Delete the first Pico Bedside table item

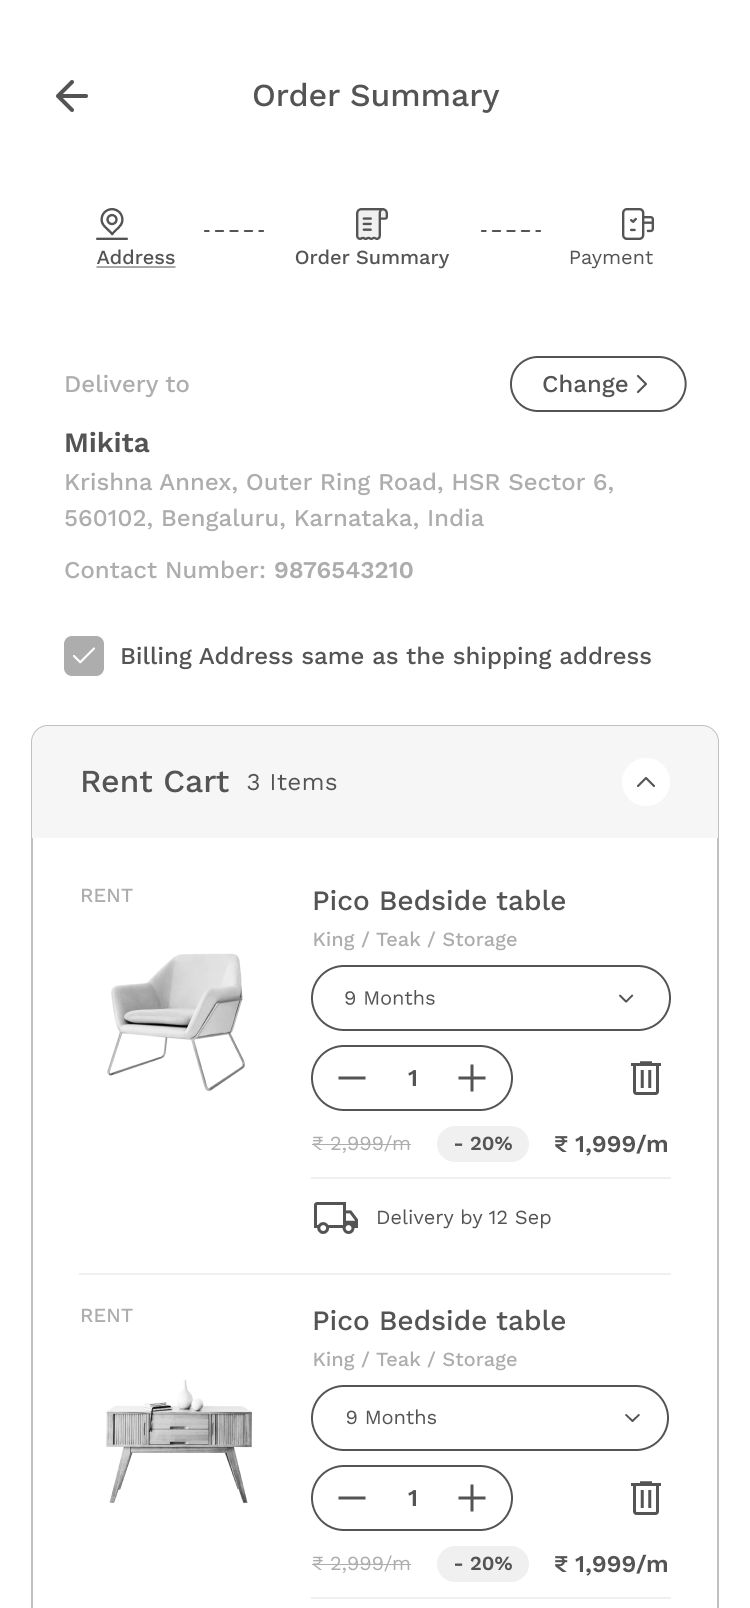[x=645, y=1078]
